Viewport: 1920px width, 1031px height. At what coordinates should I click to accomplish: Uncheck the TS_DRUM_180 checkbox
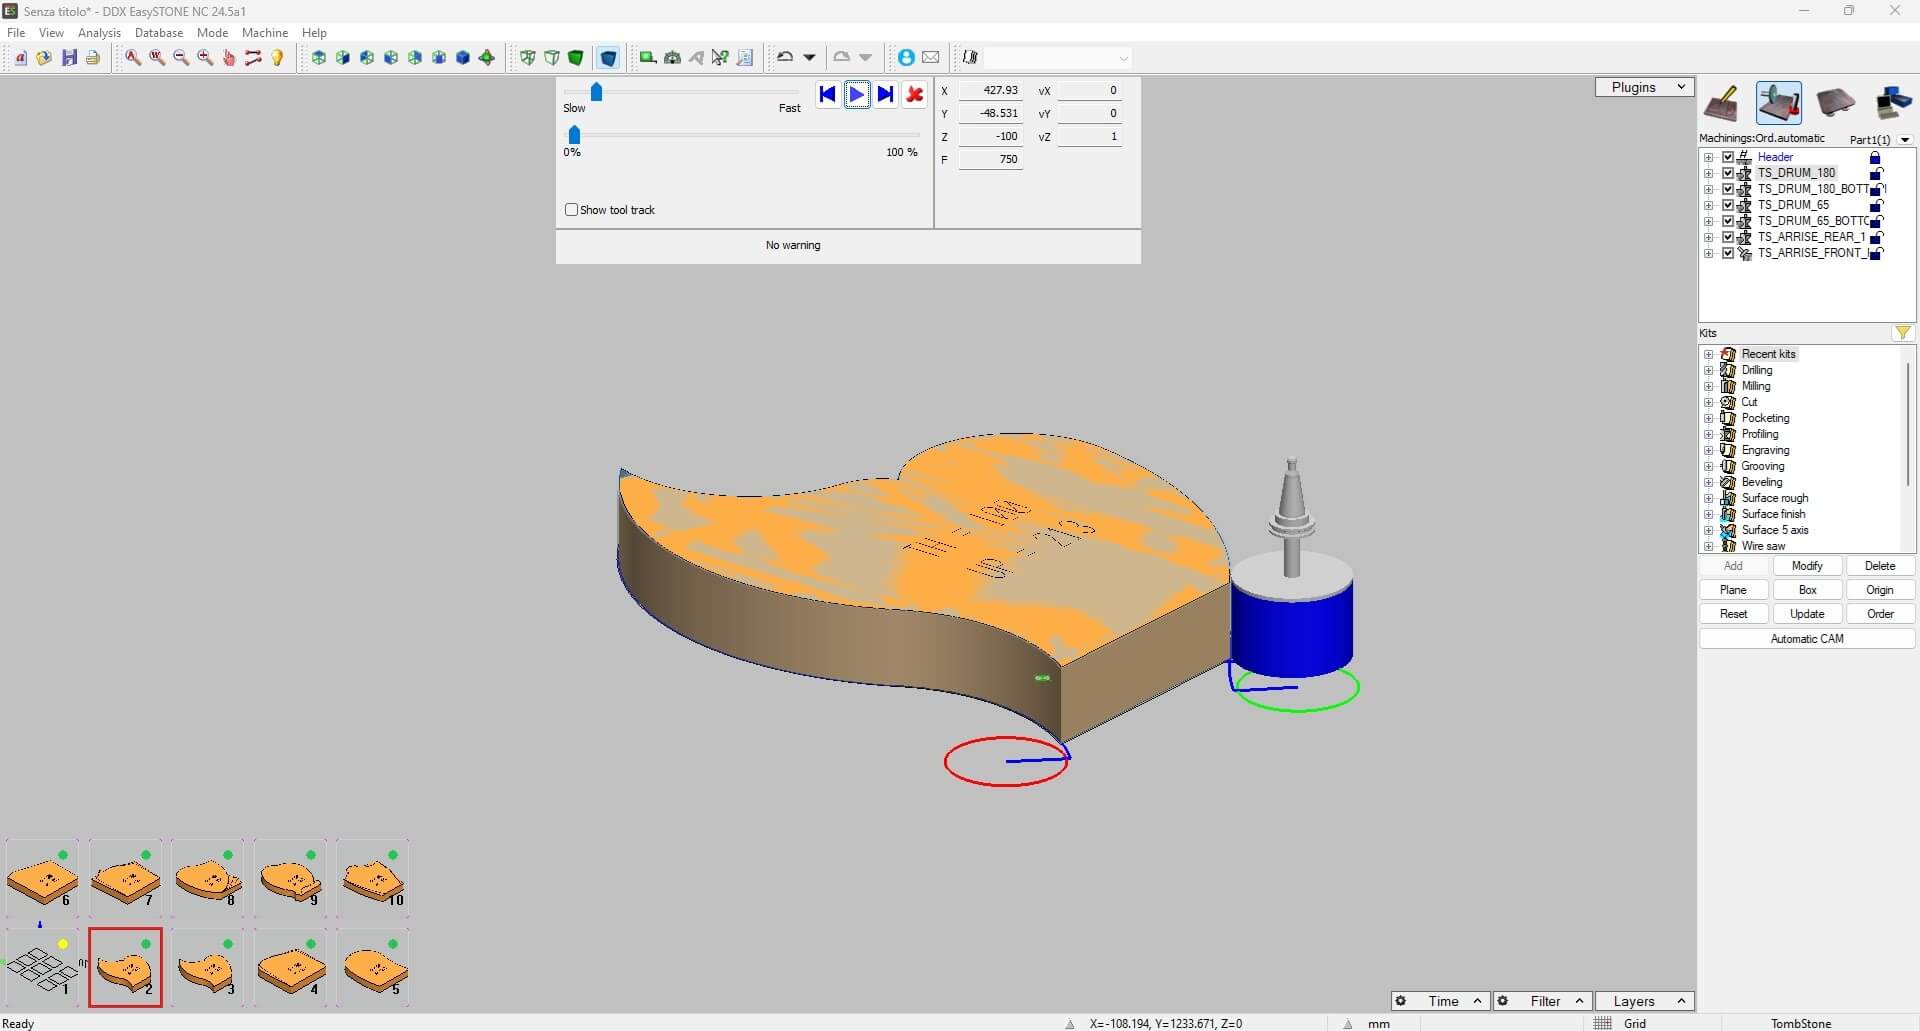[x=1728, y=174]
